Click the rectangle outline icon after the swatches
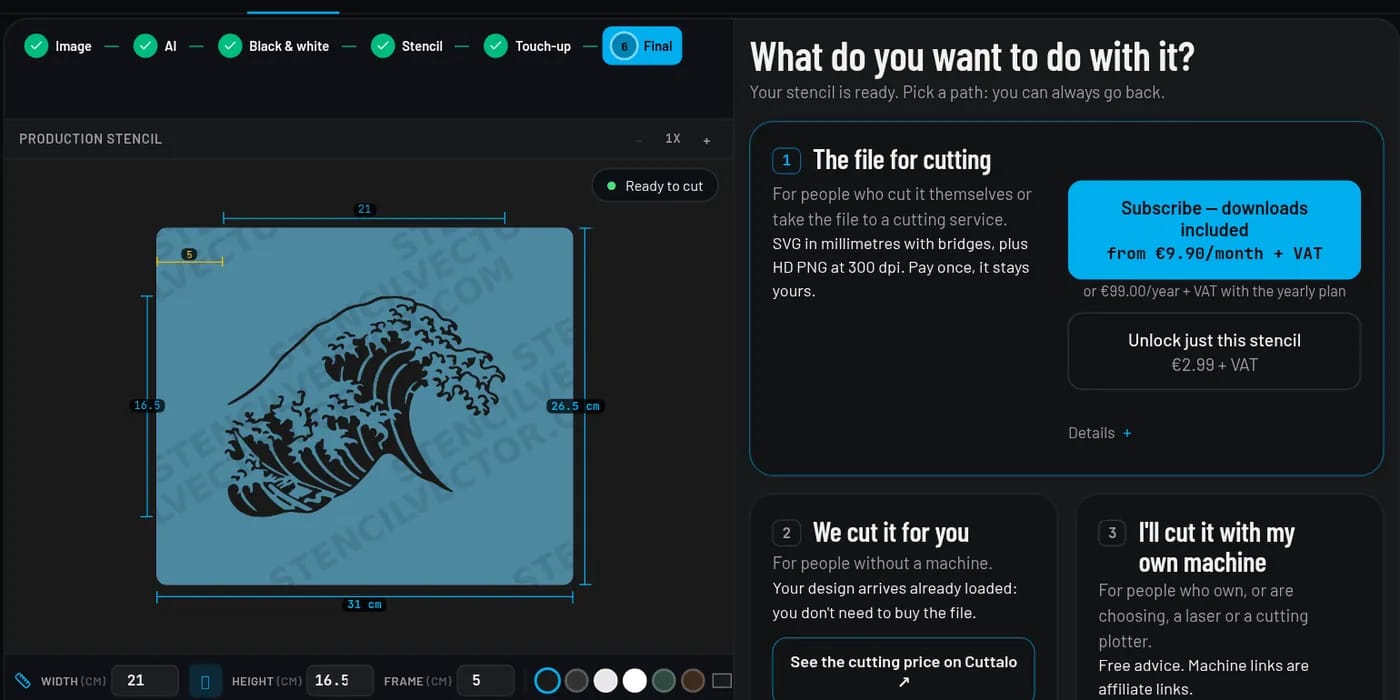This screenshot has height=700, width=1400. coord(722,681)
